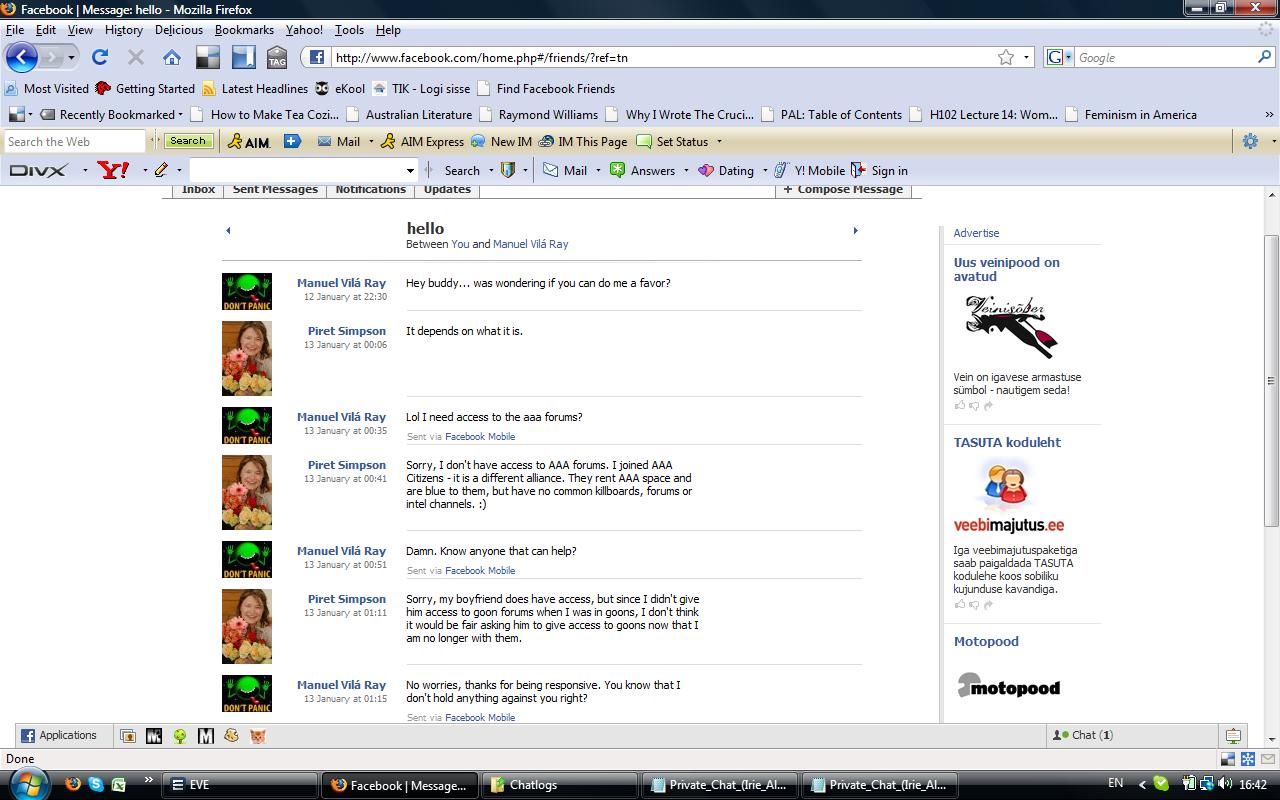Click the Motopood ad title link
The width and height of the screenshot is (1280, 800).
(x=986, y=642)
